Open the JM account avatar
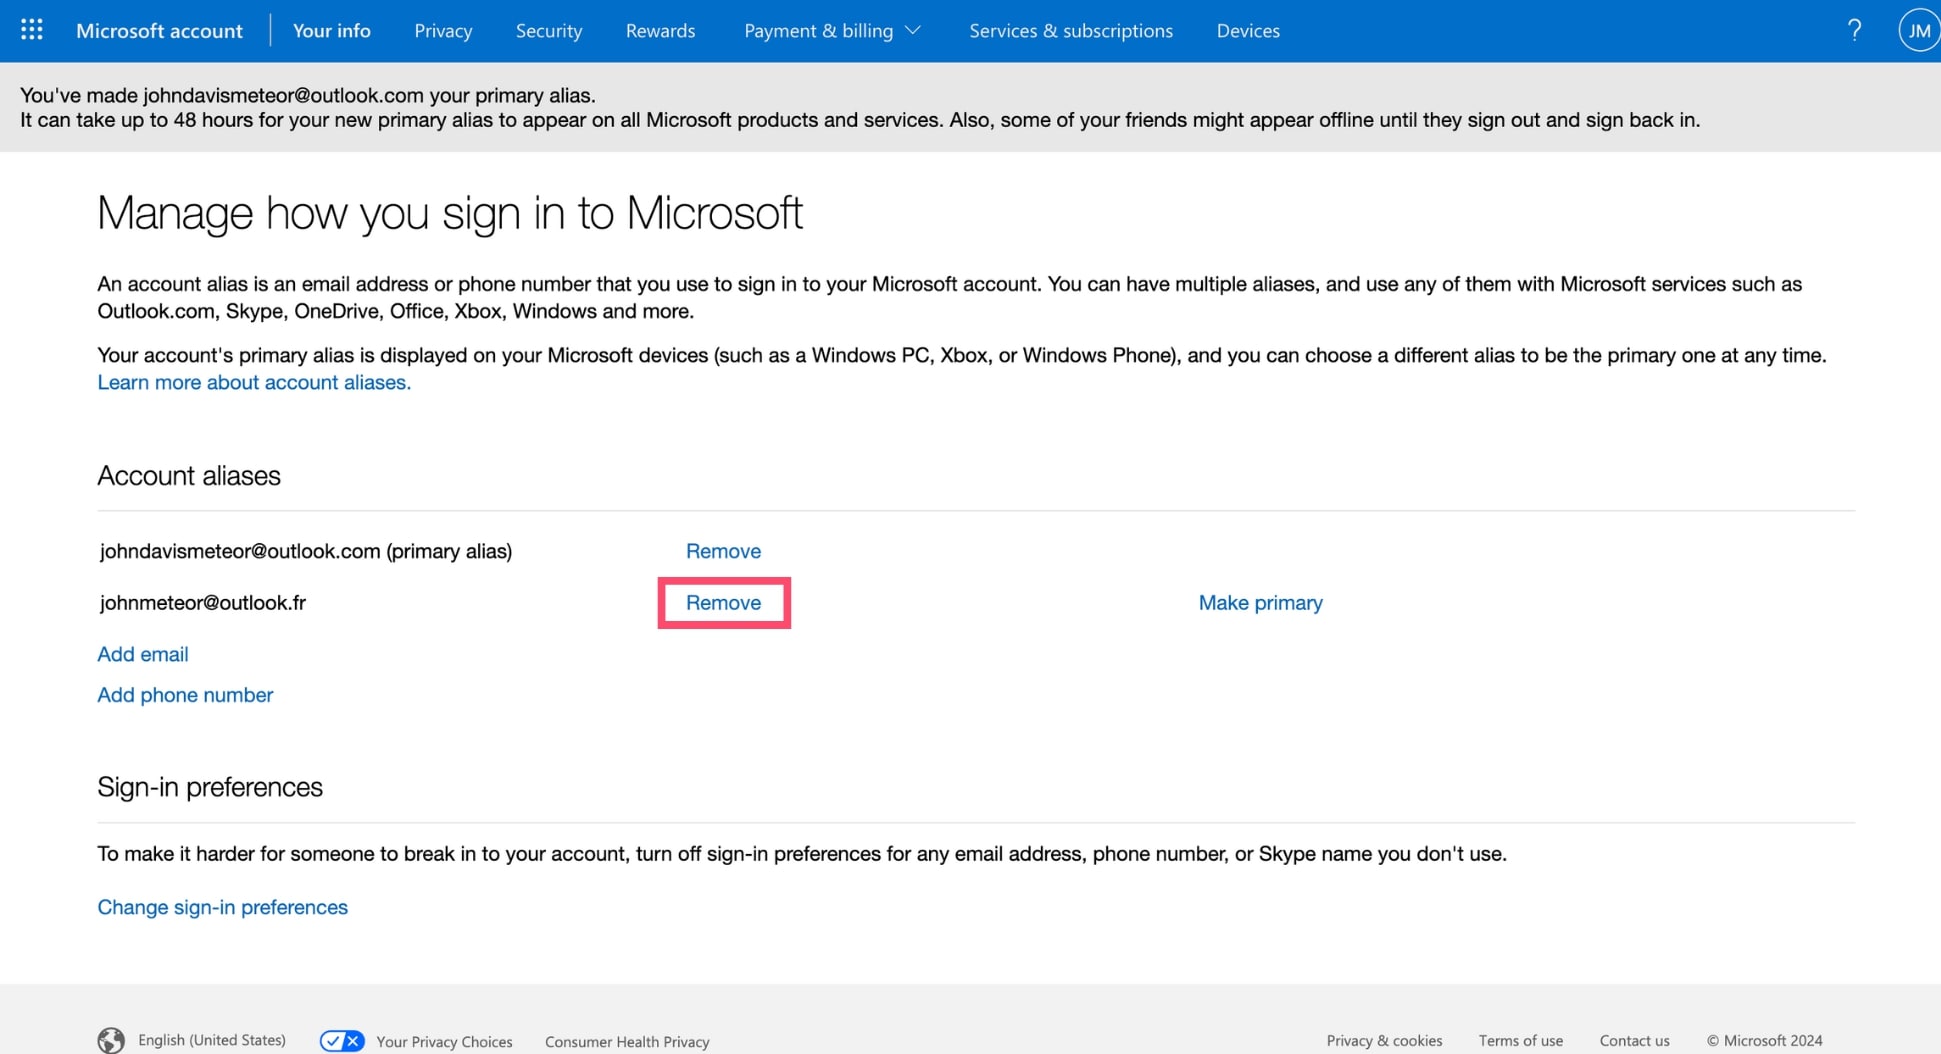This screenshot has width=1941, height=1054. pyautogui.click(x=1918, y=30)
